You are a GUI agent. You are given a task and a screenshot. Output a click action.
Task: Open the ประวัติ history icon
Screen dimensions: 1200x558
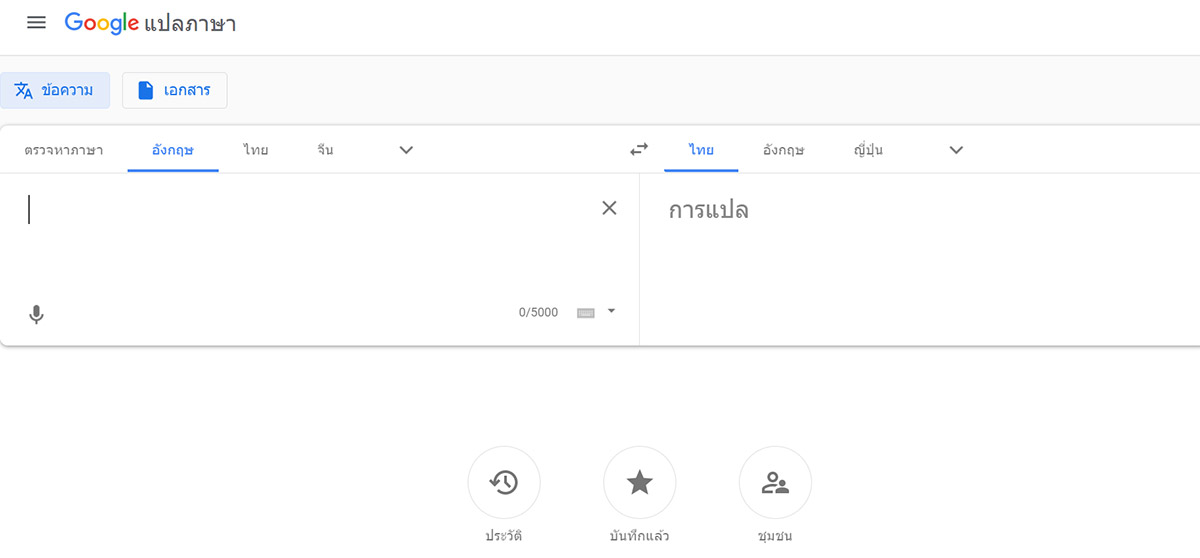point(504,483)
